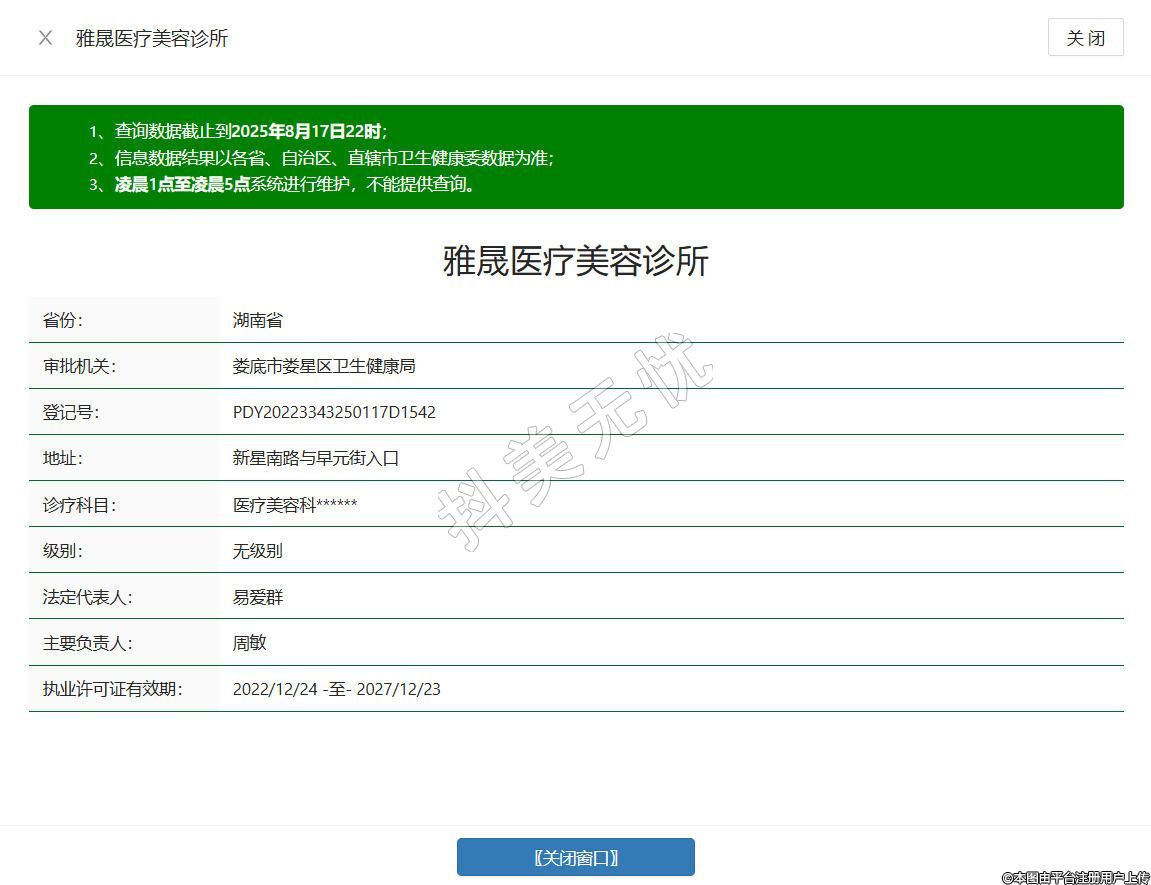This screenshot has height=885, width=1151.
Task: Click the X icon beside the dialog title
Action: coord(45,38)
